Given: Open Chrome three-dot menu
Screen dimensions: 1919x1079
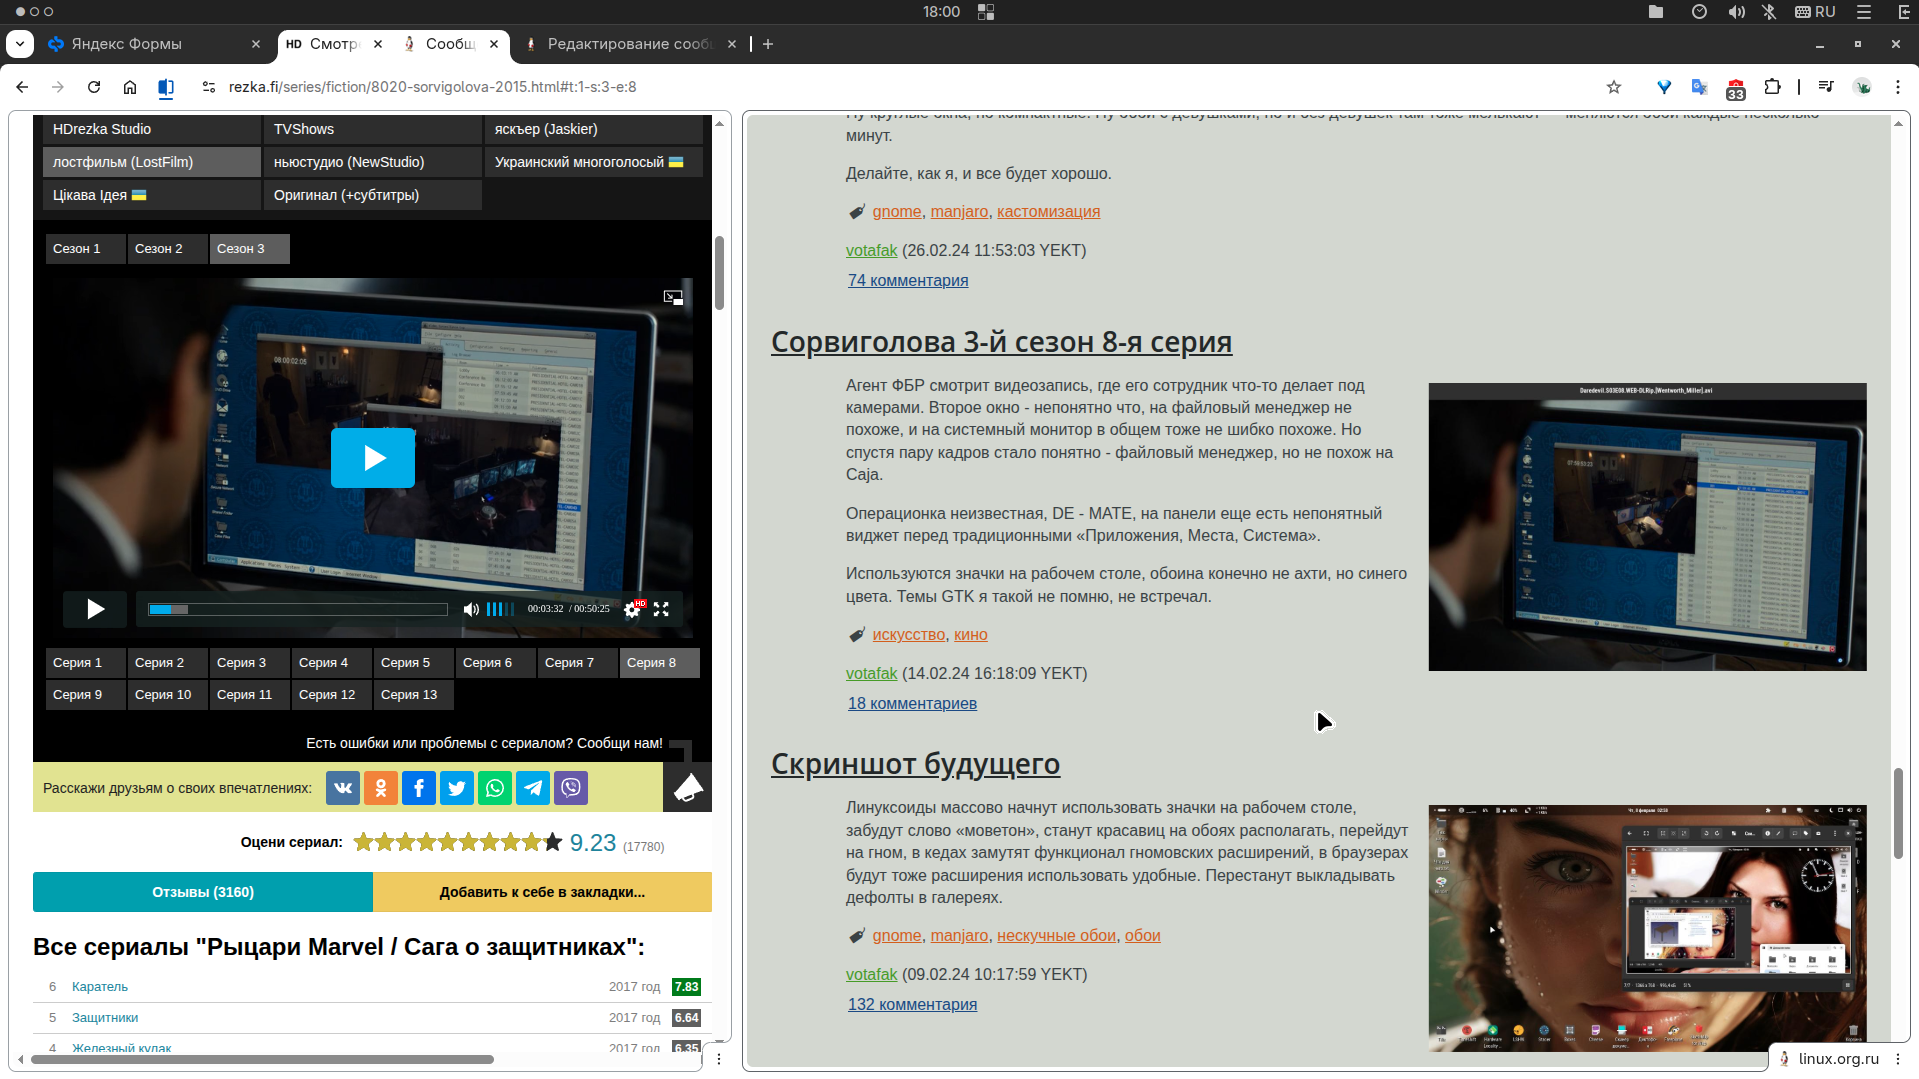Looking at the screenshot, I should click(1897, 87).
